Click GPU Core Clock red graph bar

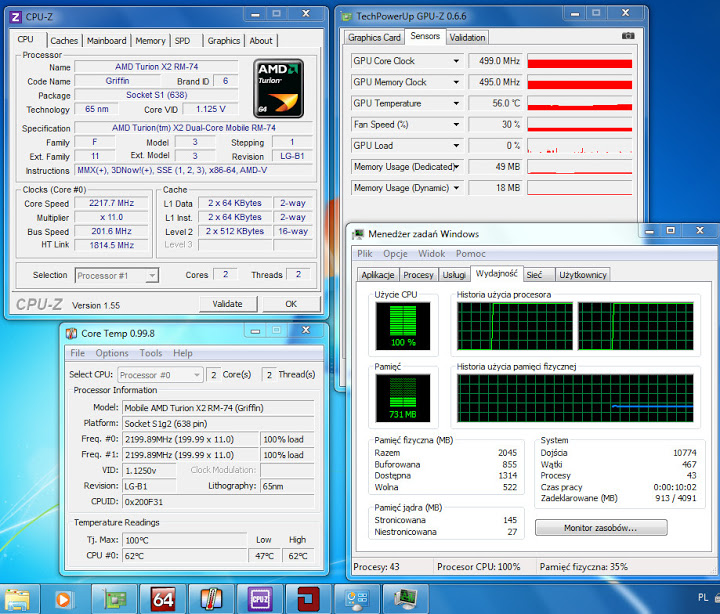579,61
